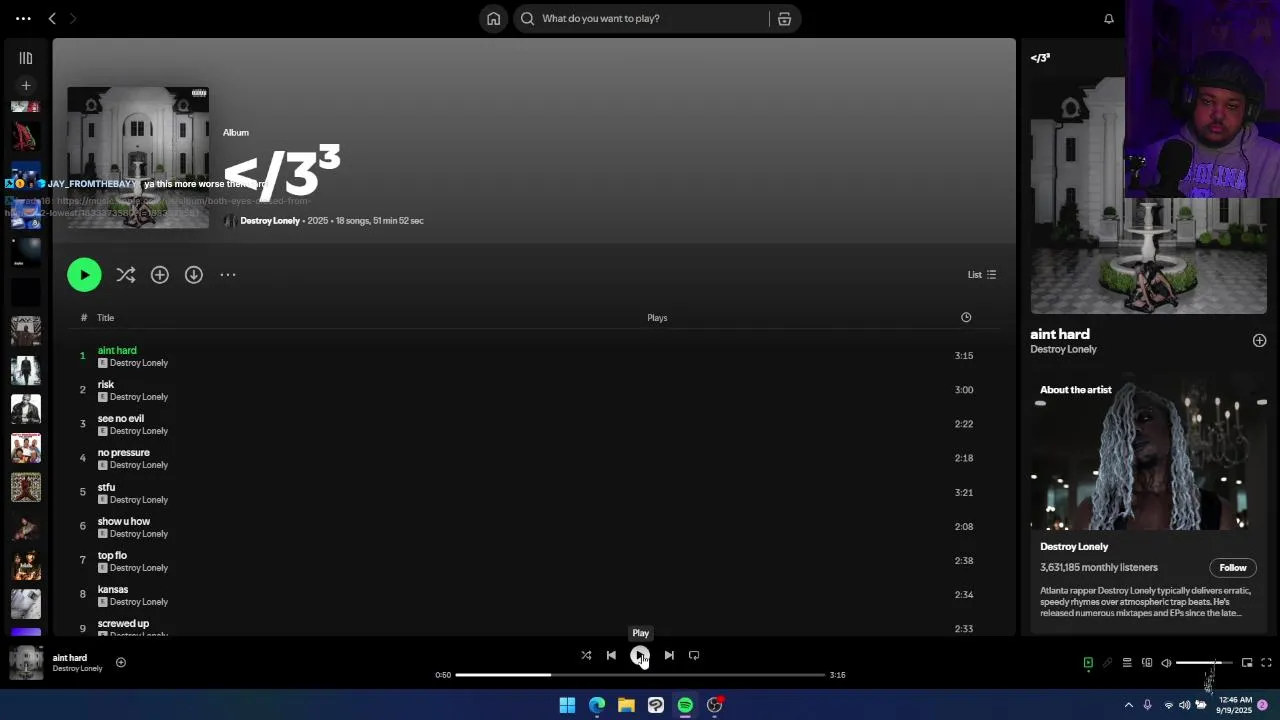Open Destroy Lonely link under album title
Viewport: 1280px width, 720px height.
270,221
